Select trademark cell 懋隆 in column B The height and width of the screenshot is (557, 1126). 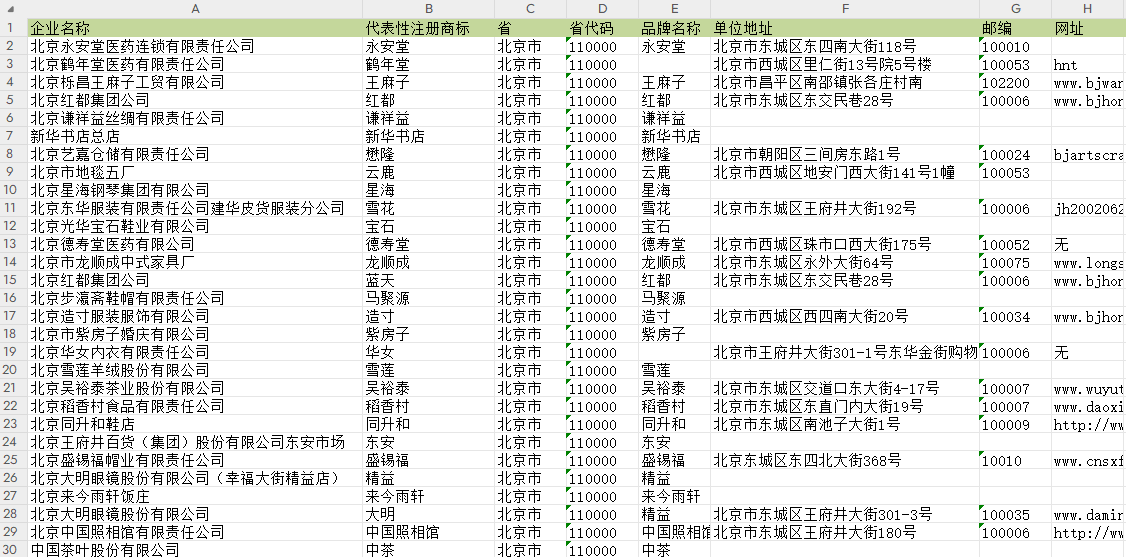tap(429, 154)
